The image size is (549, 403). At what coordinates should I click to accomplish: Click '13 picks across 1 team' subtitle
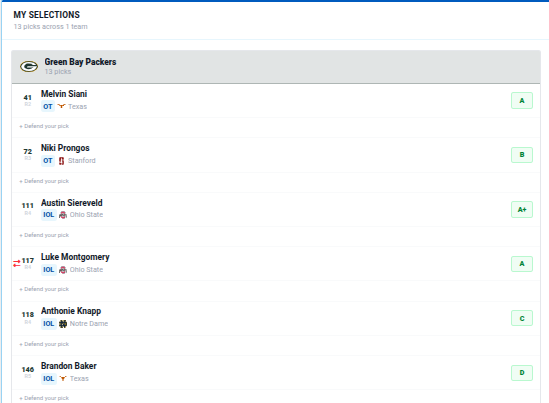50,27
